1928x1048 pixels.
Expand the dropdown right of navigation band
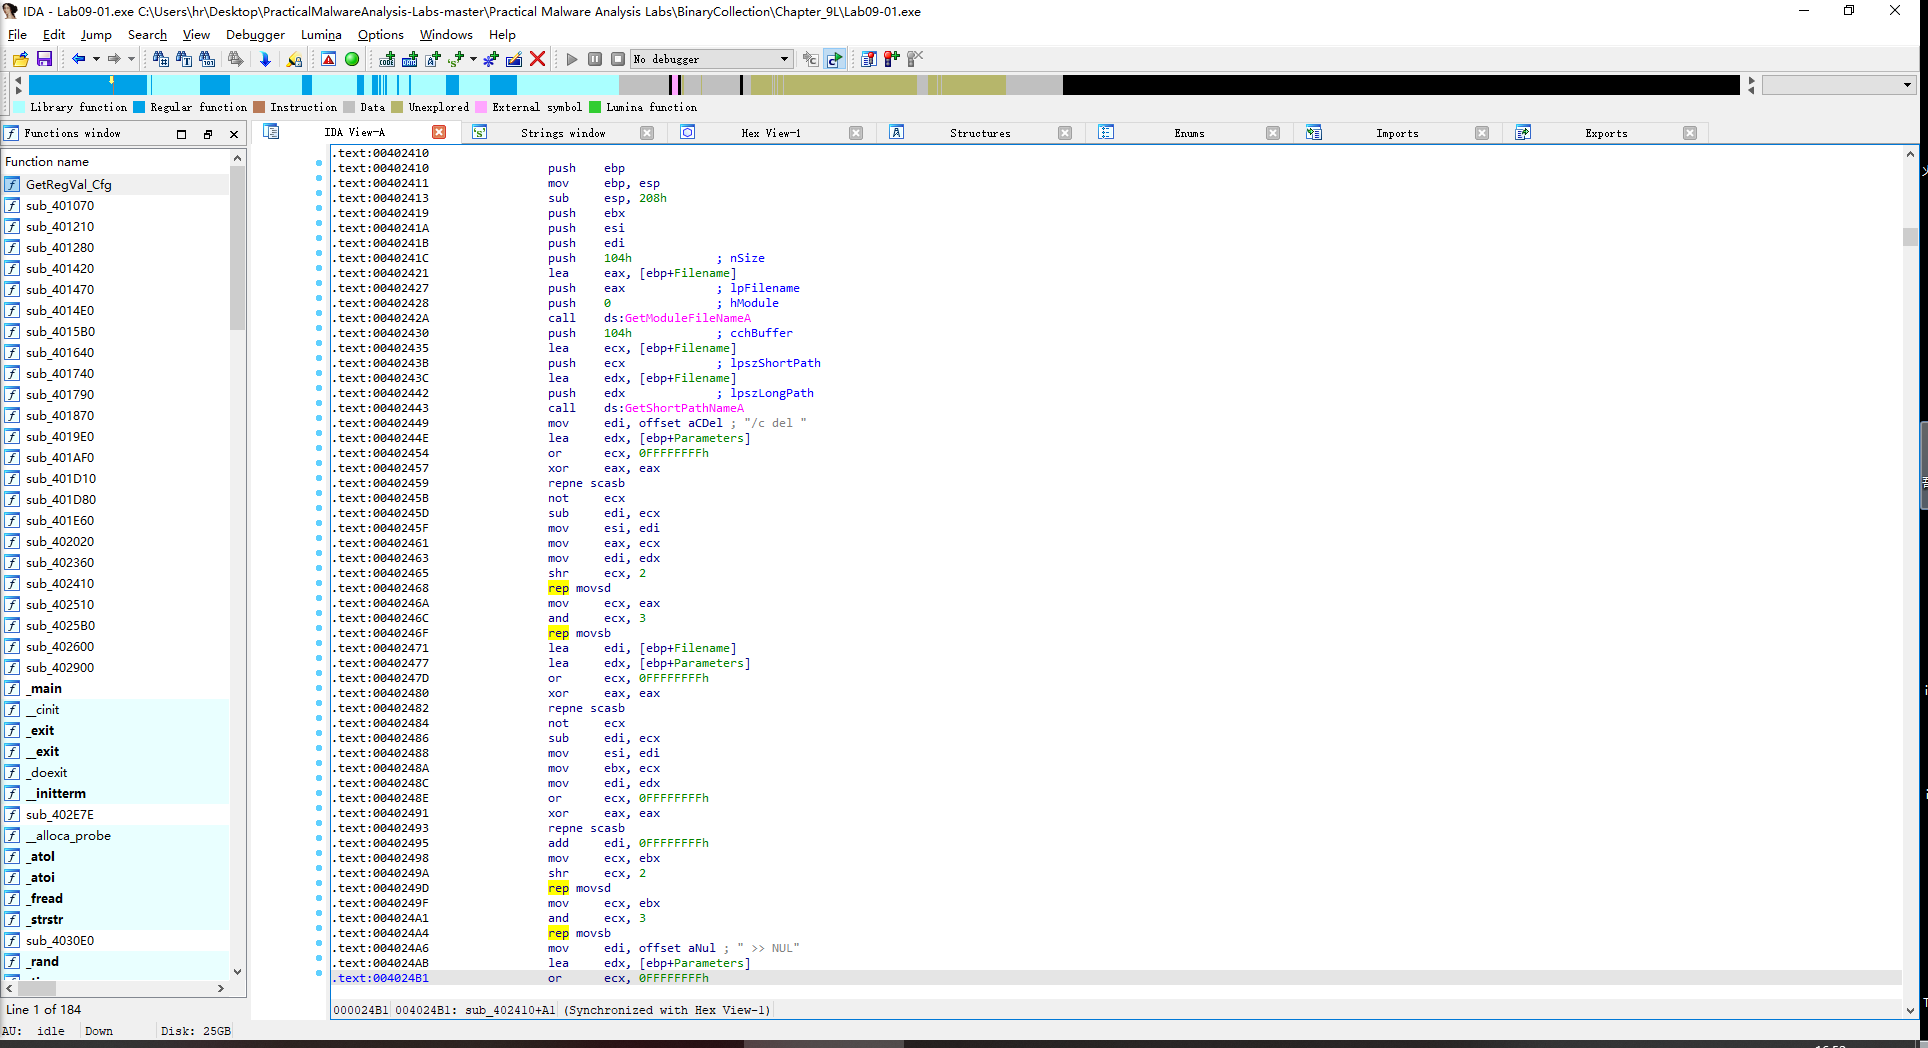tap(1907, 85)
